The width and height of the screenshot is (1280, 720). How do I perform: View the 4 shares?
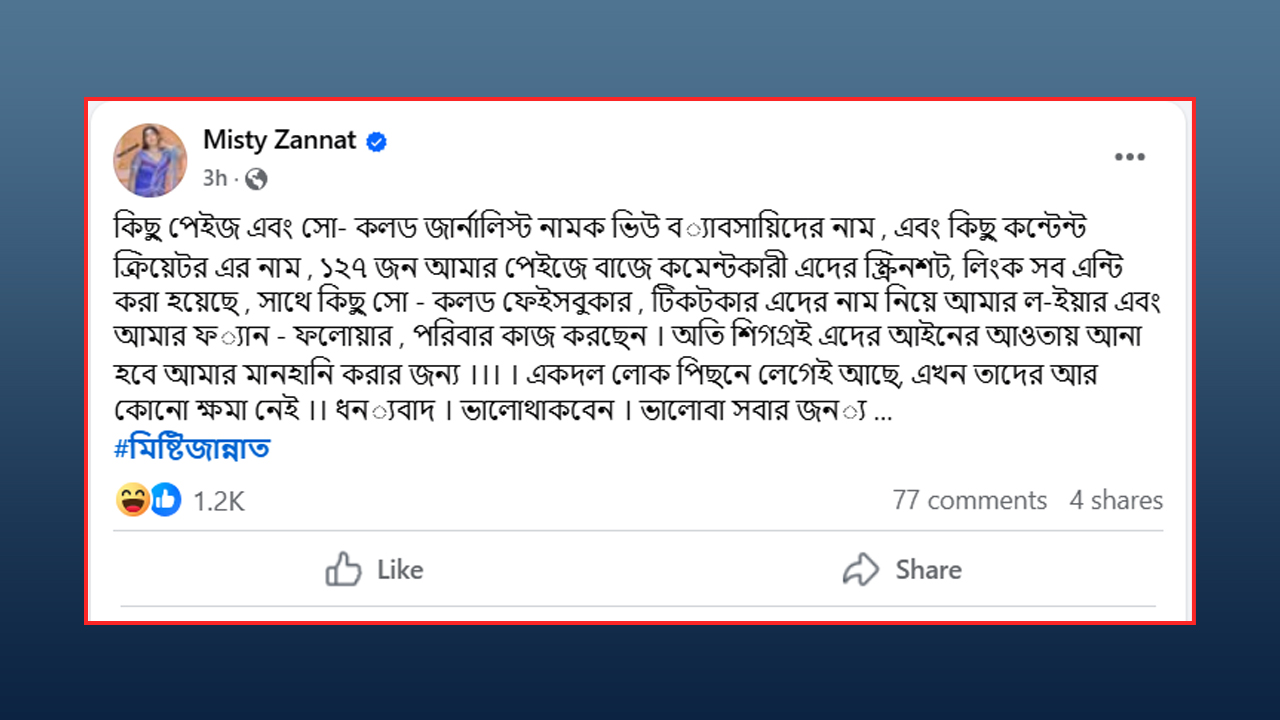pyautogui.click(x=1116, y=500)
